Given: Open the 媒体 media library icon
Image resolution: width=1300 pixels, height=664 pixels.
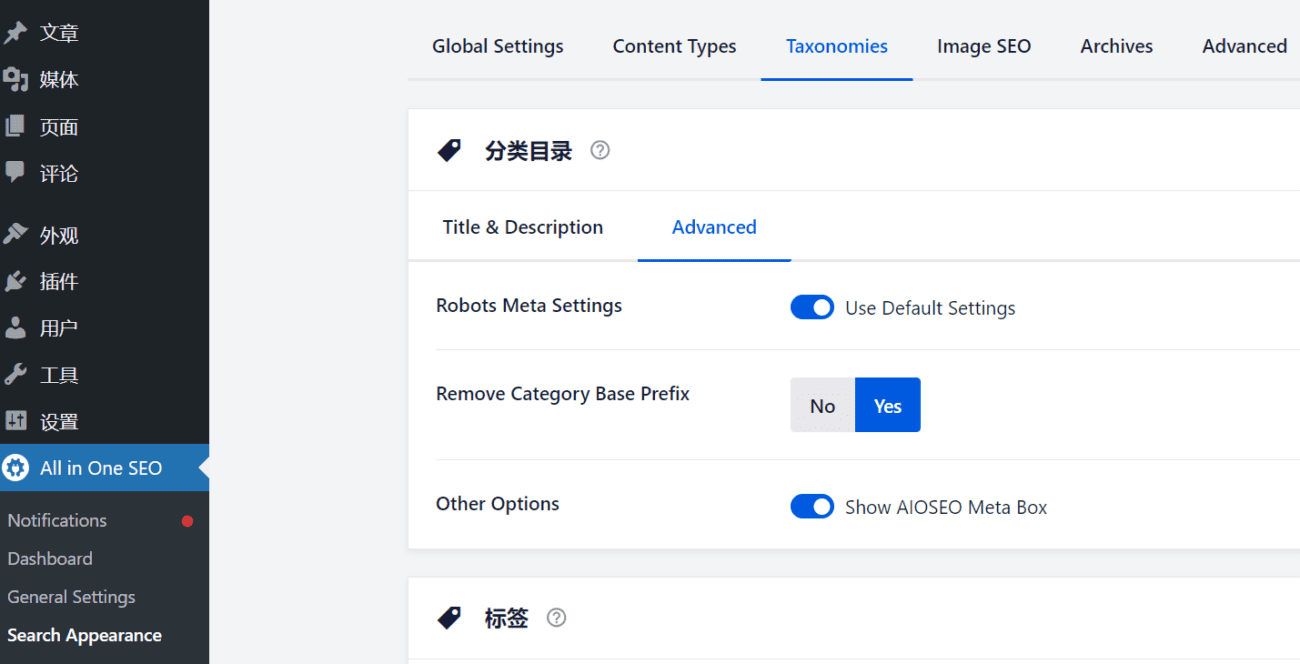Looking at the screenshot, I should coord(15,80).
